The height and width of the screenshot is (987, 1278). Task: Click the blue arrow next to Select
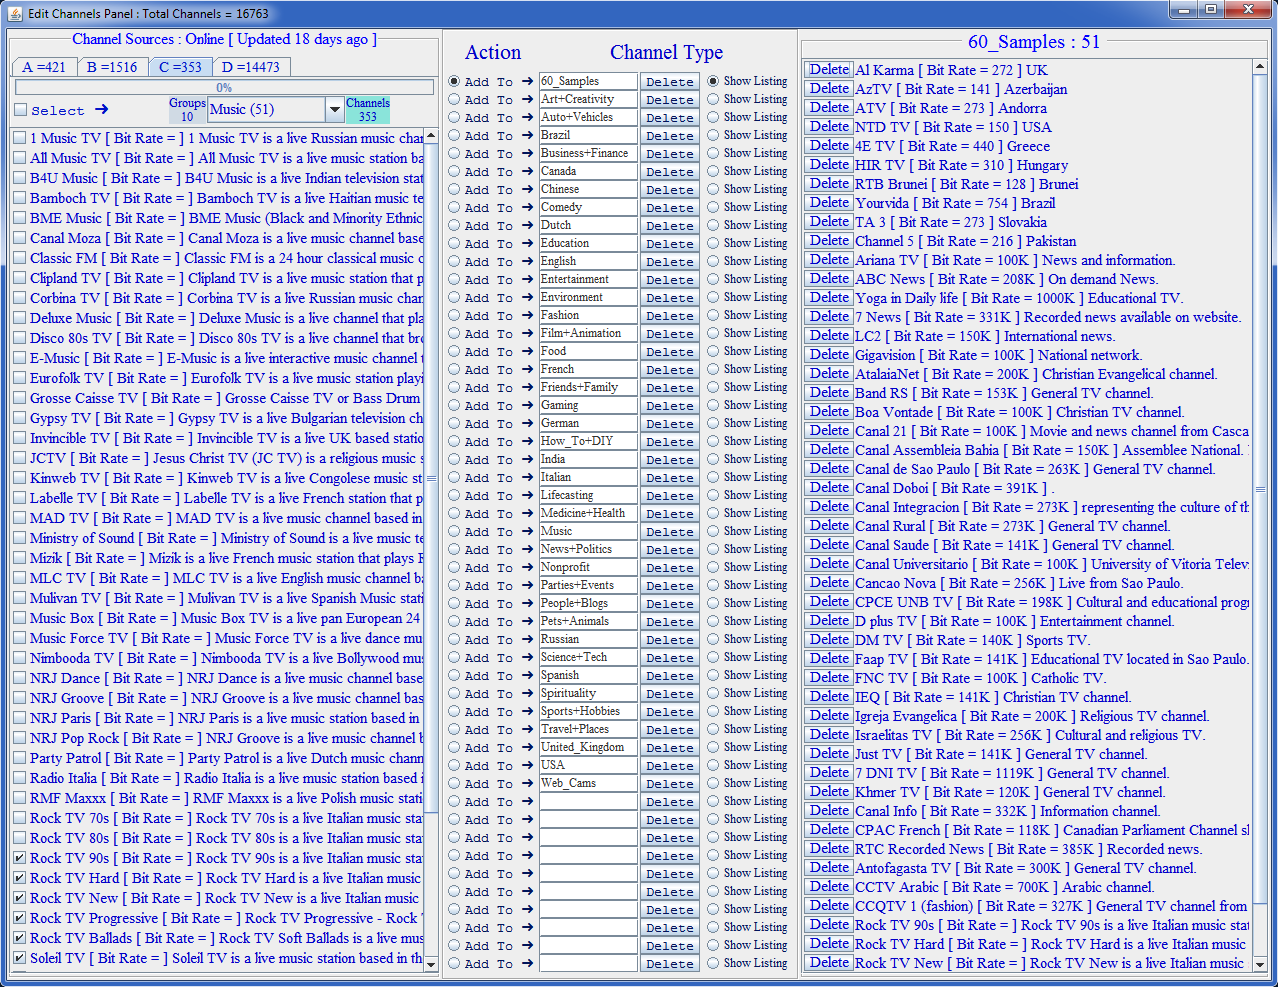pos(101,109)
